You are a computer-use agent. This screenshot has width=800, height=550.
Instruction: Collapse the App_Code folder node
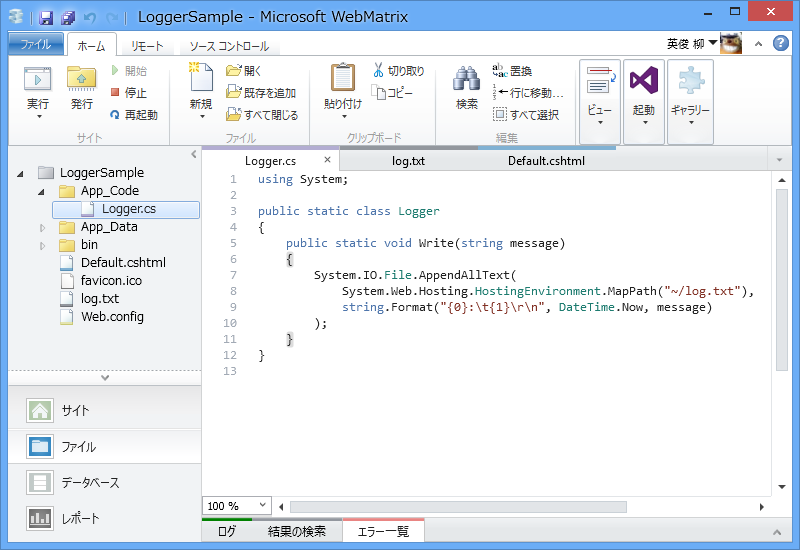click(41, 192)
